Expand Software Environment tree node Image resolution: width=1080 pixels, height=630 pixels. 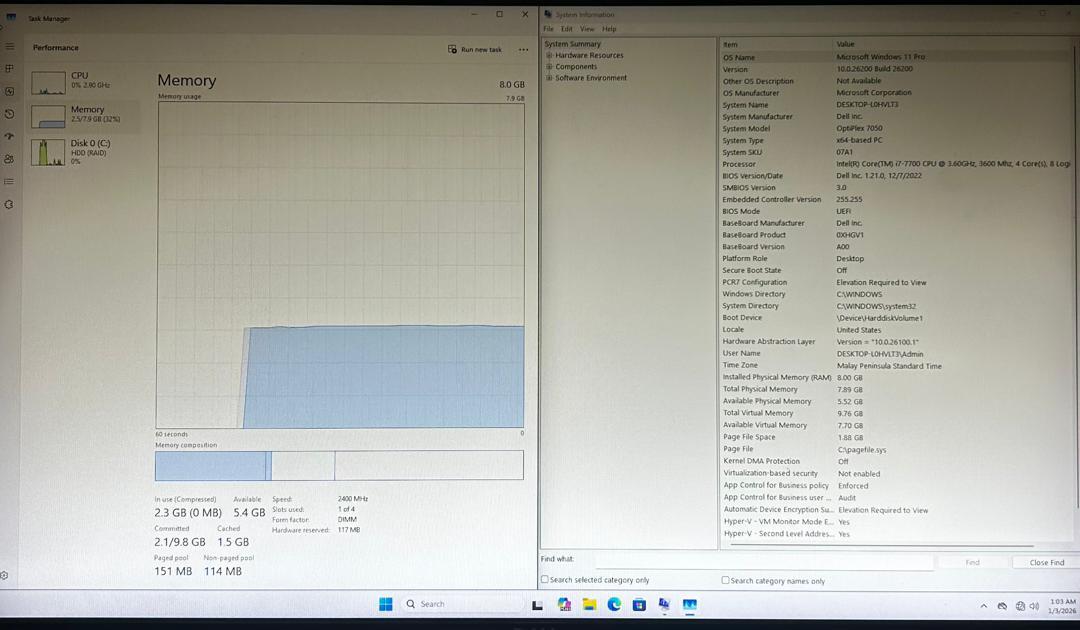(549, 78)
